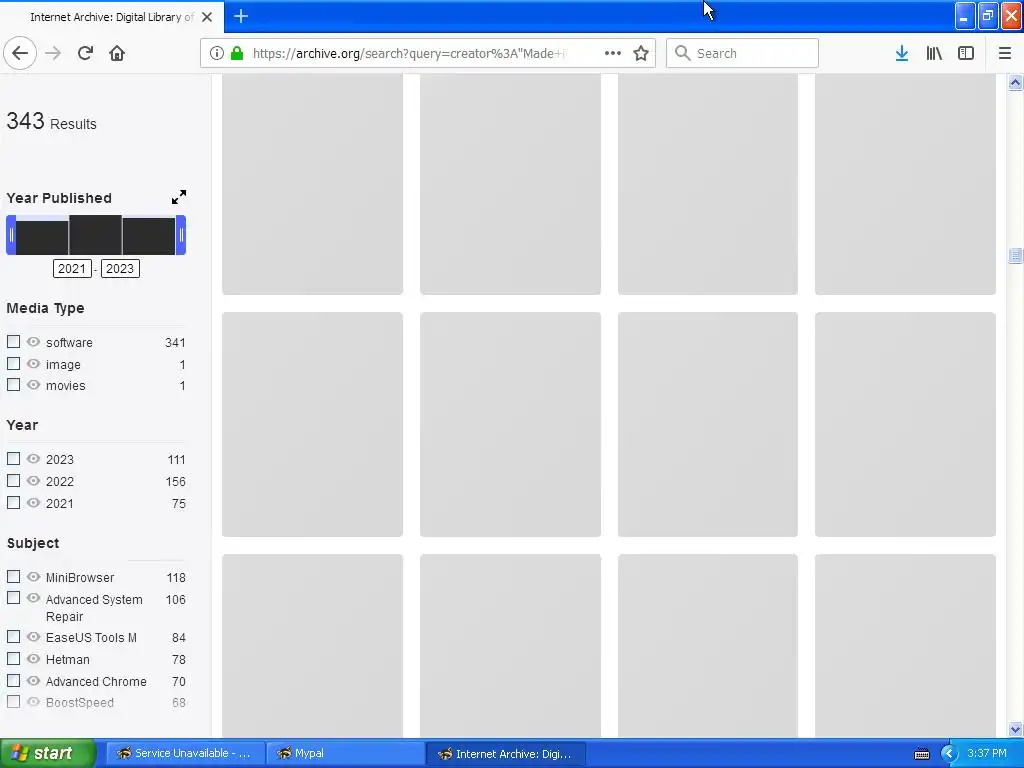Click the on-screen keyboard tray icon
This screenshot has width=1024, height=768.
pyautogui.click(x=921, y=754)
